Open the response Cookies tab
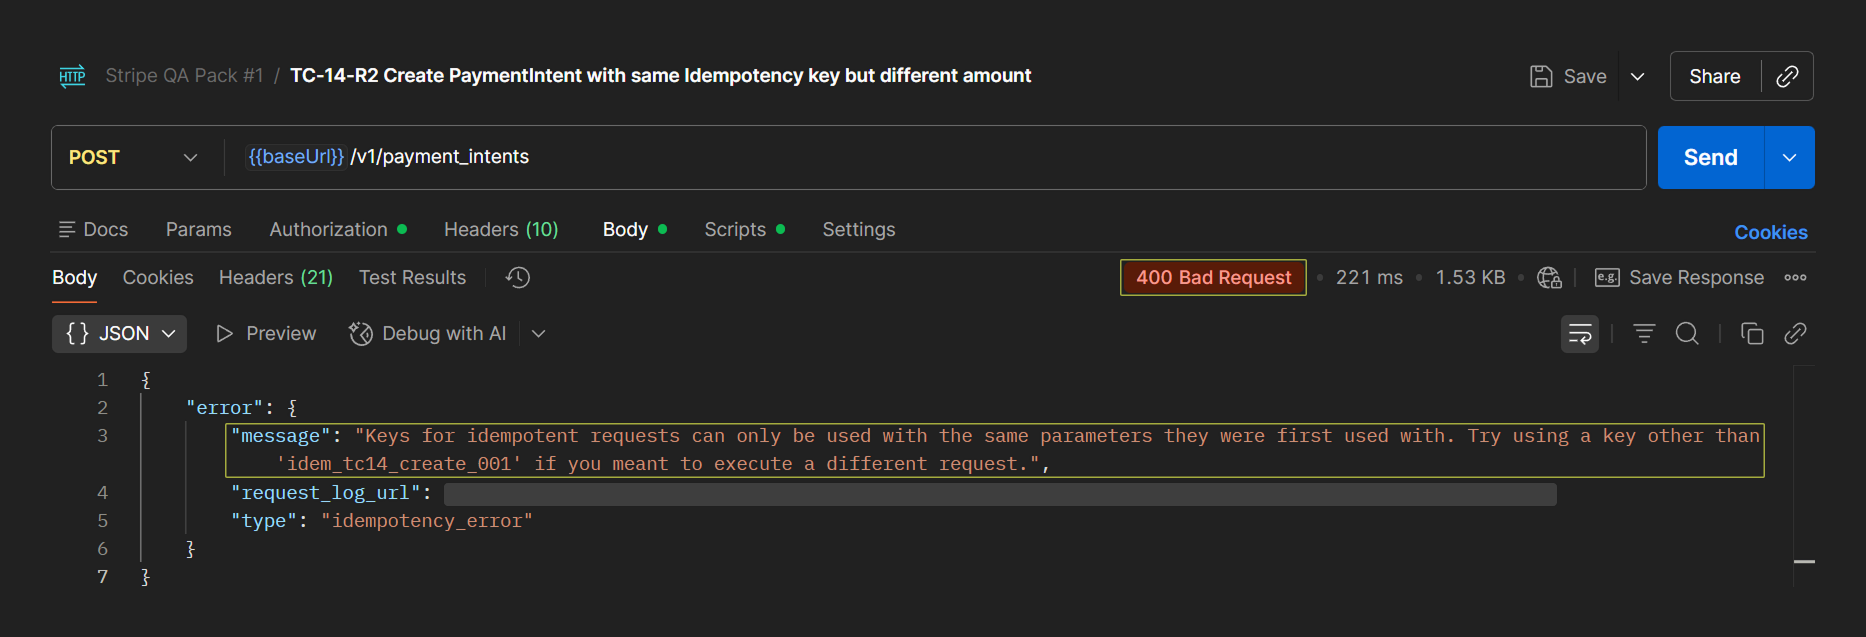Screen dimensions: 1866x637 click(x=158, y=277)
